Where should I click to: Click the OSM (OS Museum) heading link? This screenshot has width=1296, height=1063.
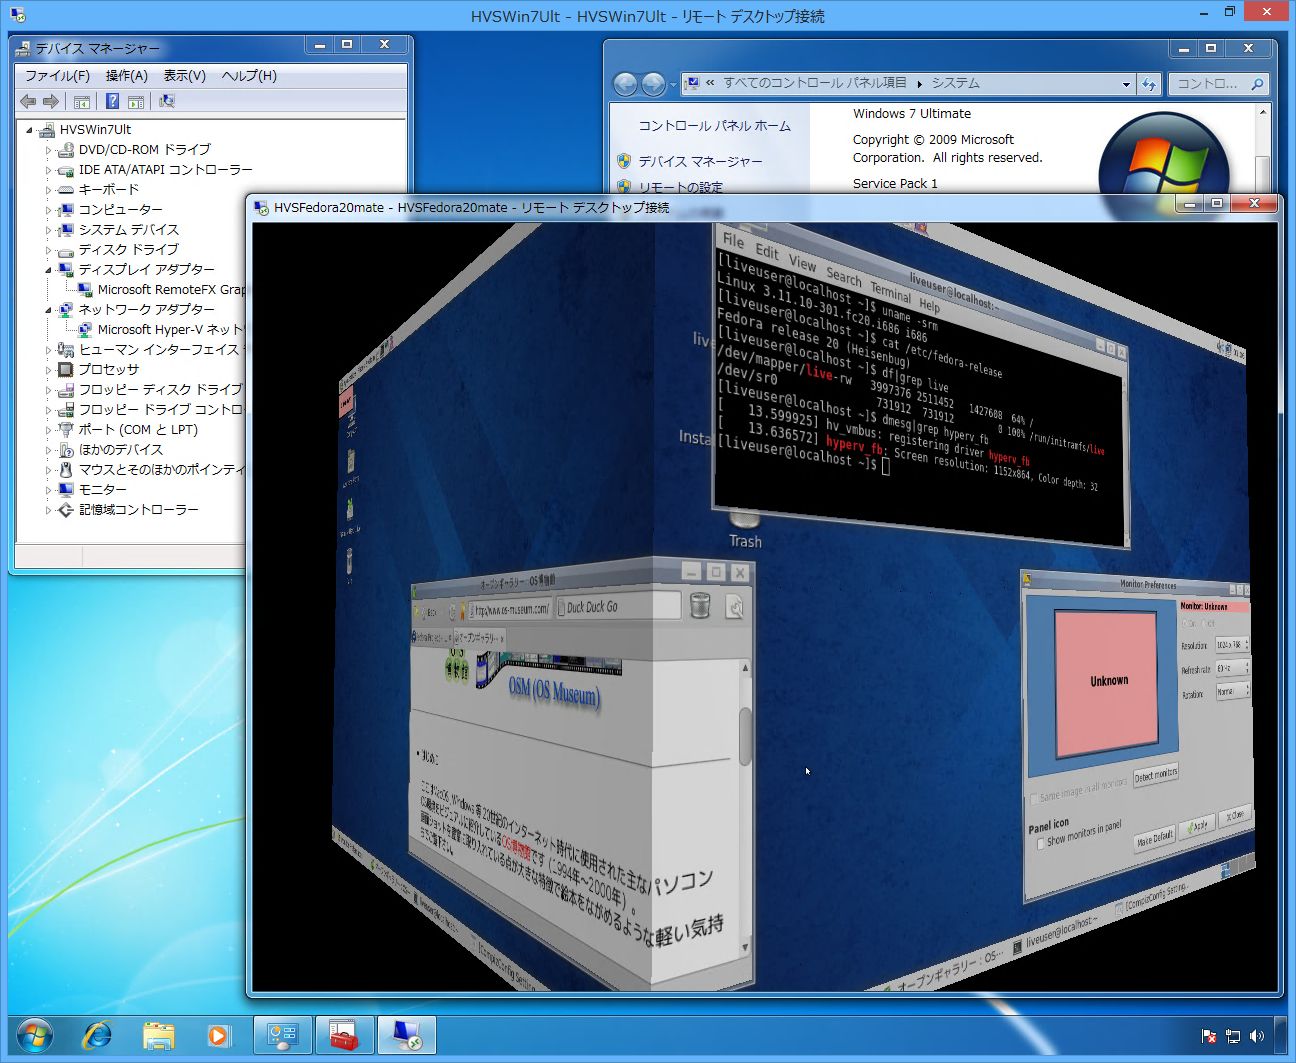click(554, 691)
